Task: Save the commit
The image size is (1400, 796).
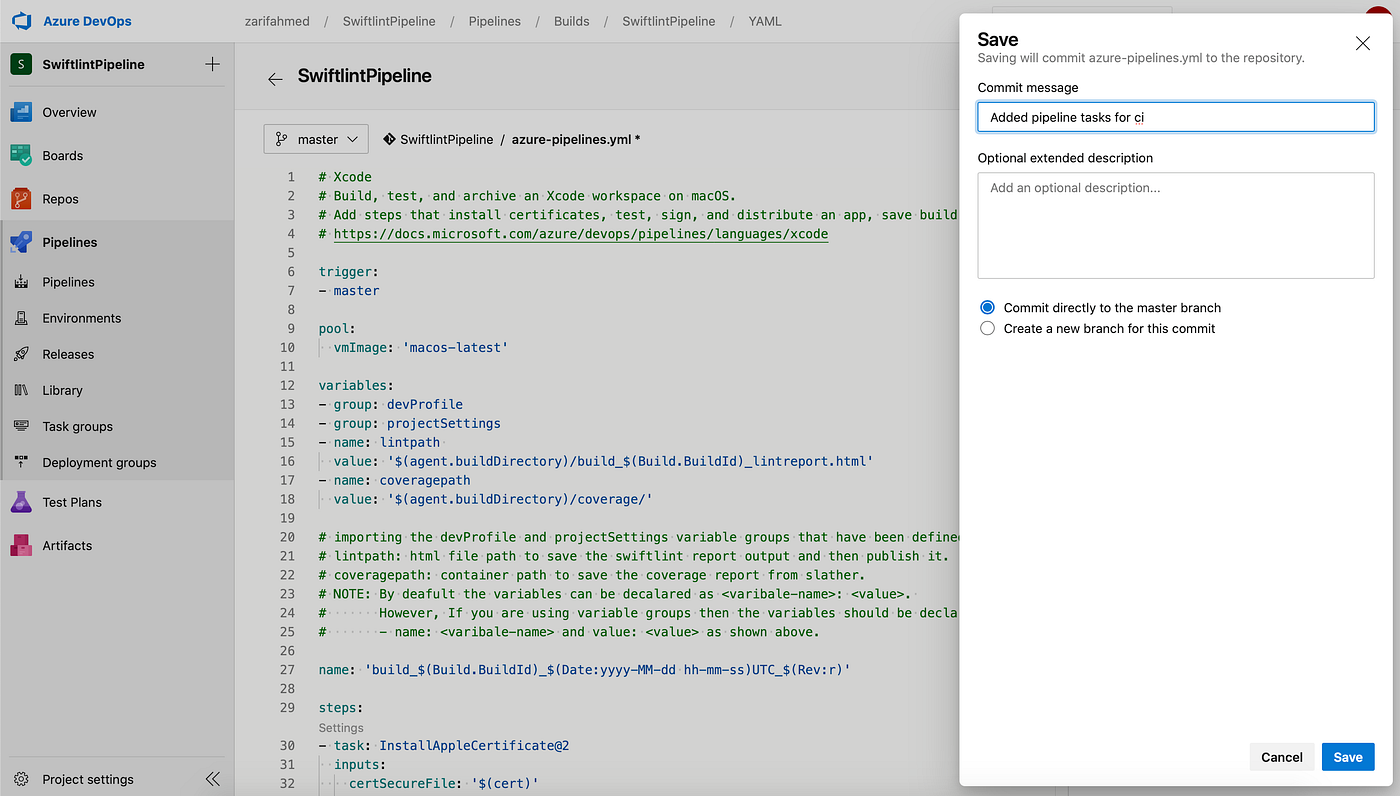Action: tap(1347, 757)
